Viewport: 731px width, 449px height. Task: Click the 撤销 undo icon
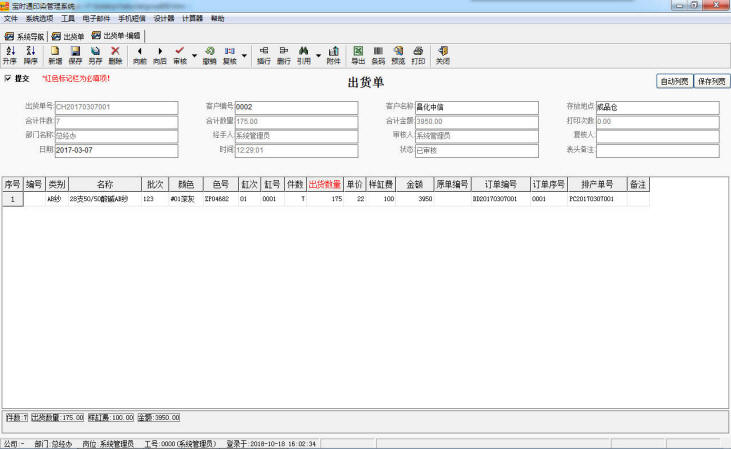tap(209, 55)
